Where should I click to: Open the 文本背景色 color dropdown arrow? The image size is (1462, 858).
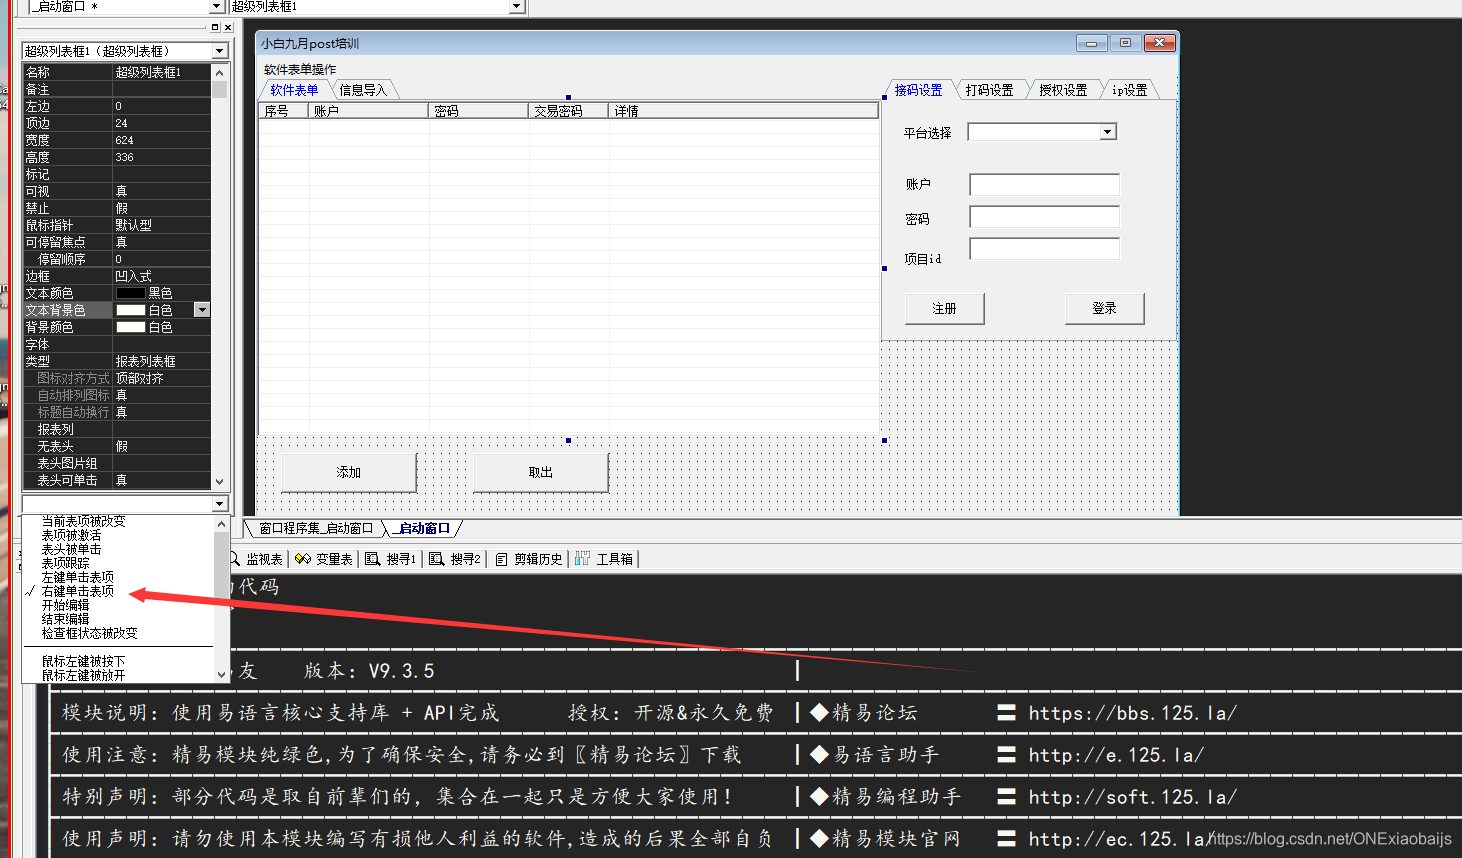coord(202,310)
